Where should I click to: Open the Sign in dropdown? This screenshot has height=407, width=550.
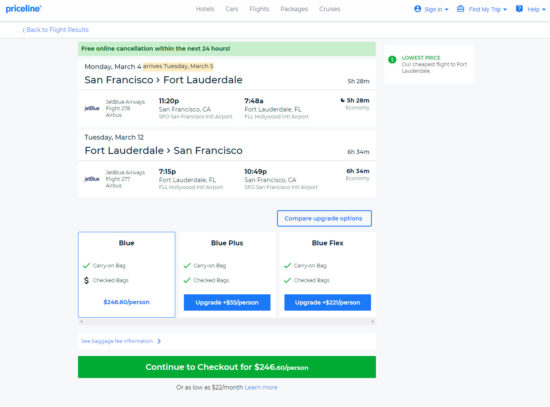tap(431, 9)
